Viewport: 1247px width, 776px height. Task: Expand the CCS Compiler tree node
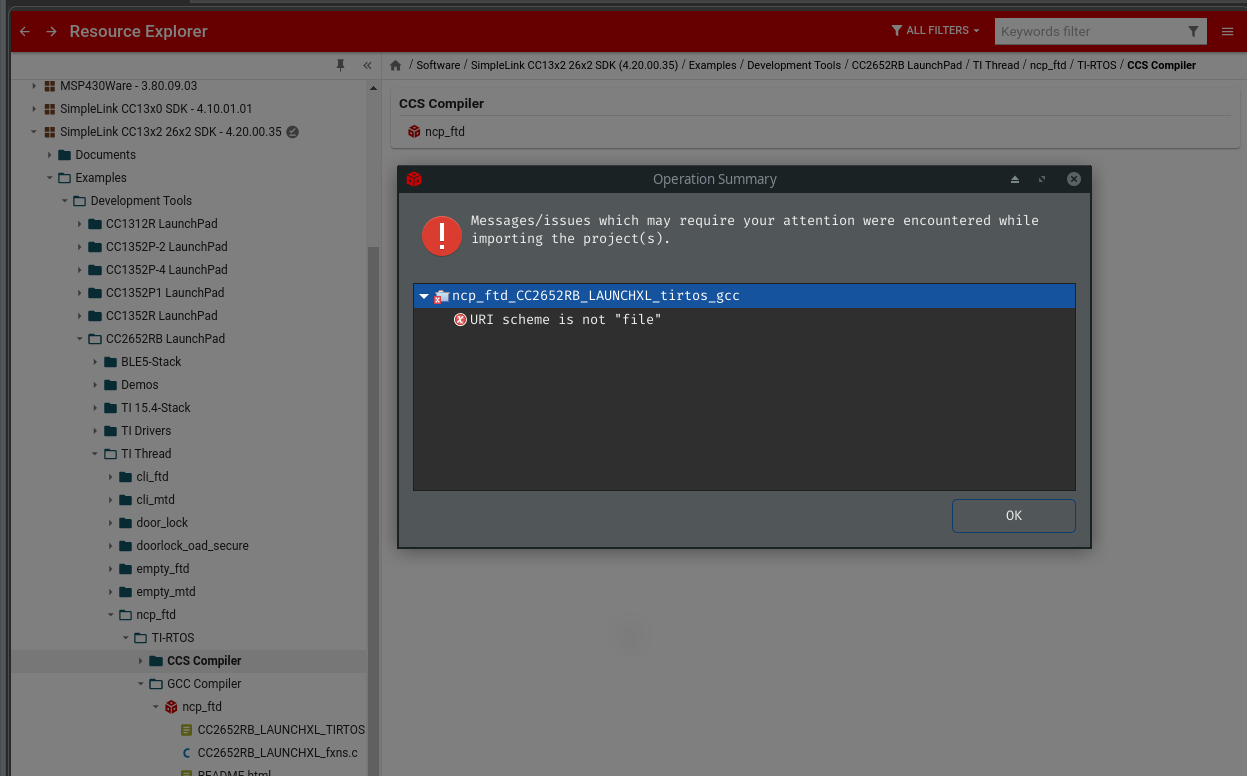(x=141, y=661)
